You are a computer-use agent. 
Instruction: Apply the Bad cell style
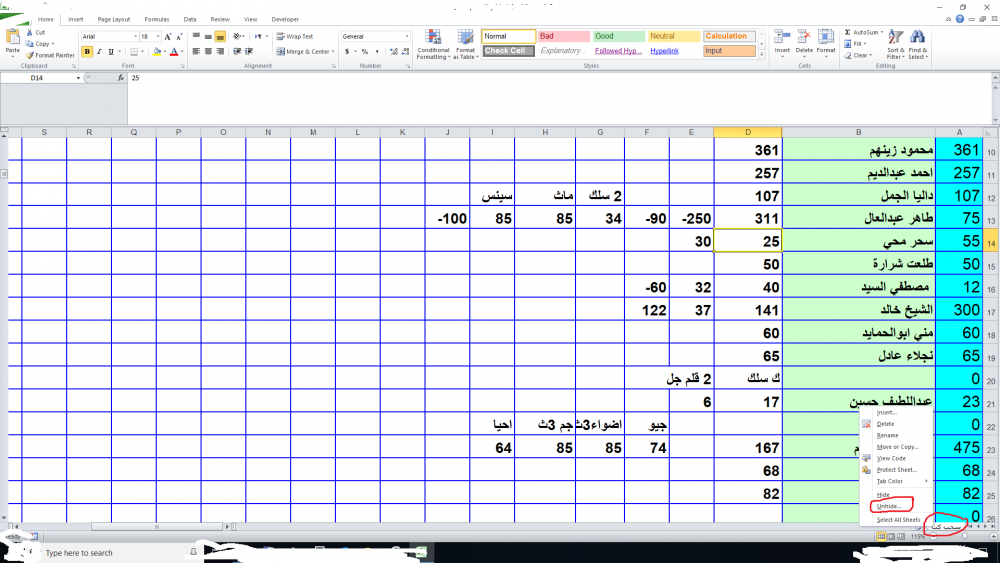[x=564, y=36]
